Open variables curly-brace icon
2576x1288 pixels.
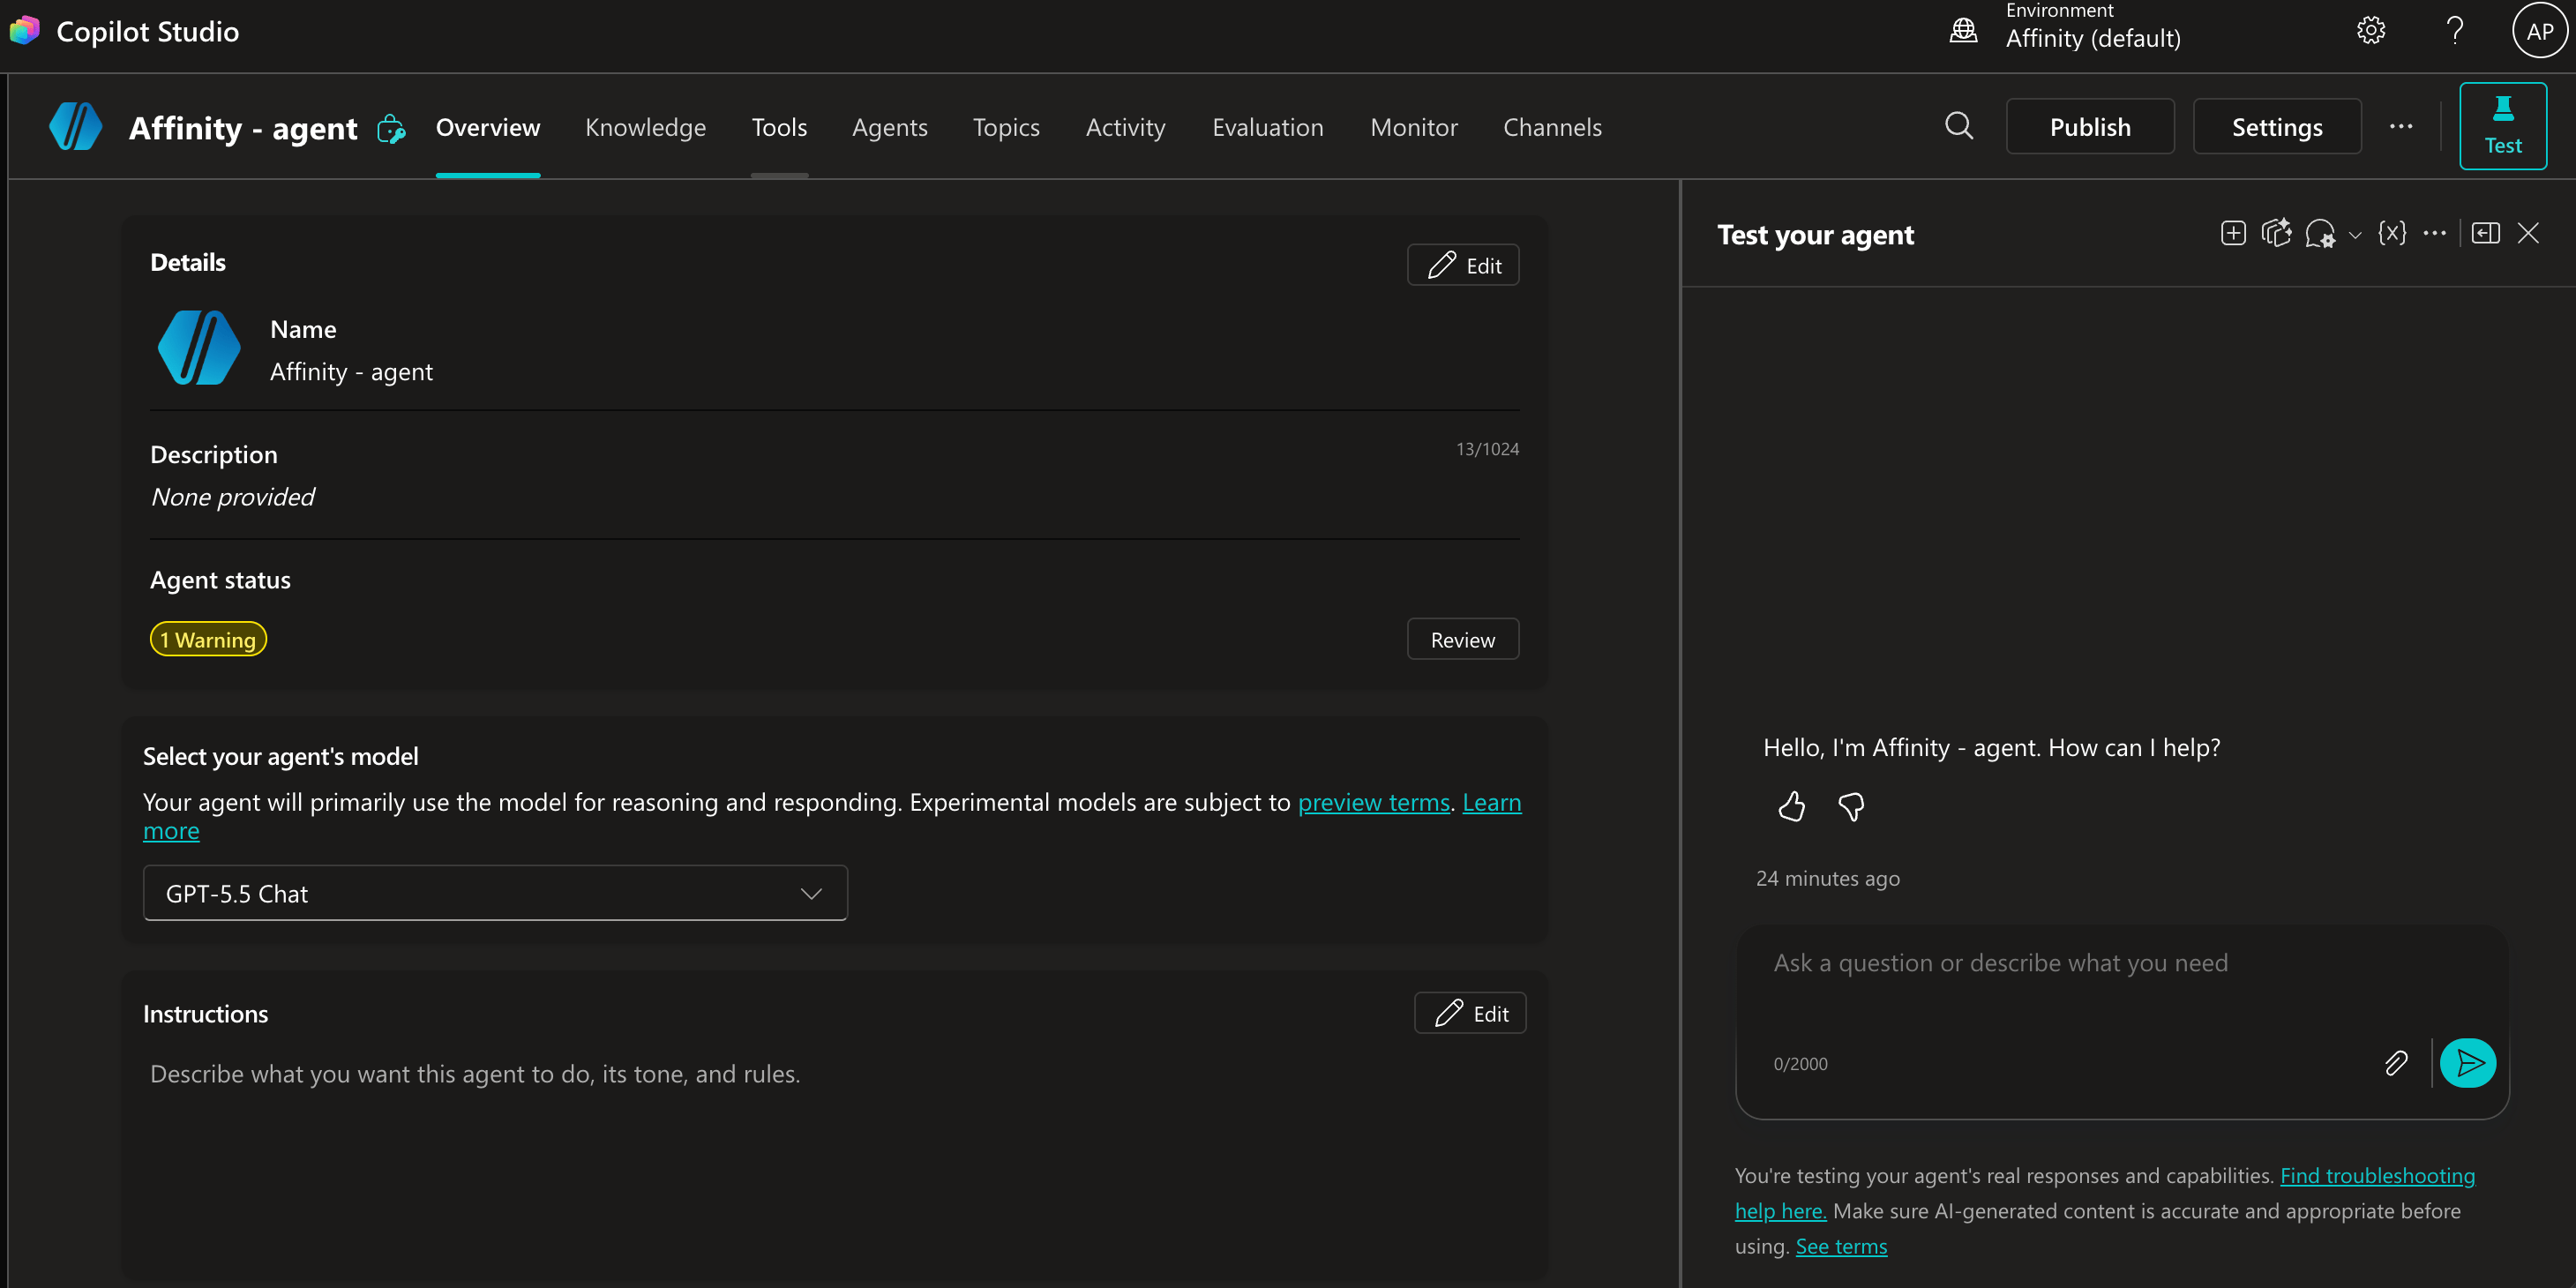click(2392, 234)
